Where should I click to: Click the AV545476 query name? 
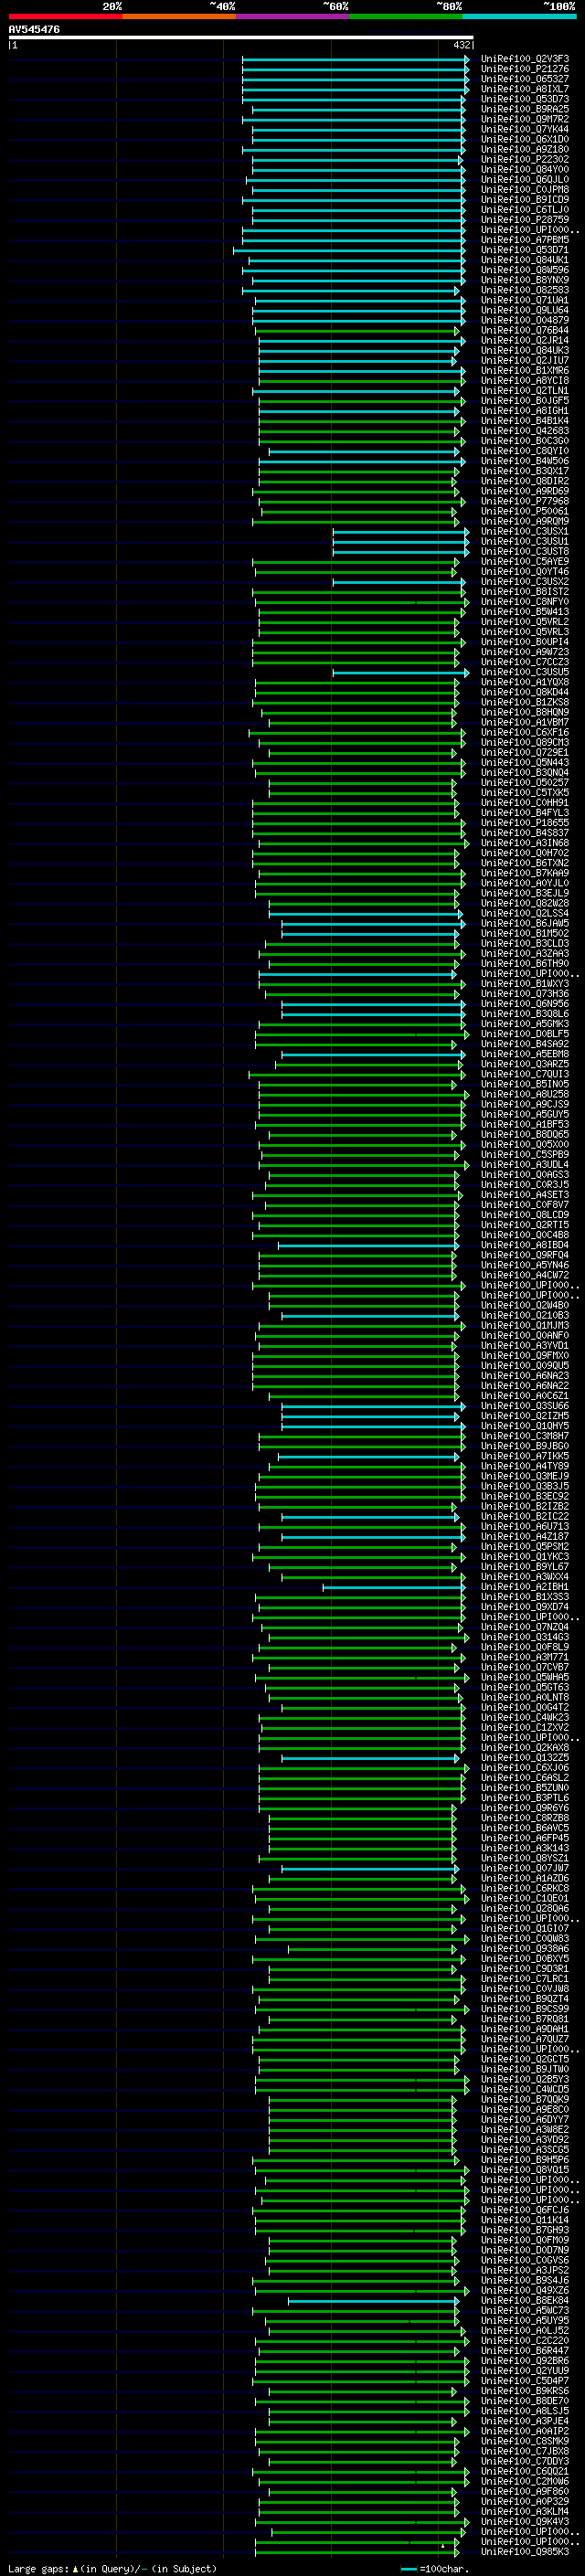[x=34, y=30]
